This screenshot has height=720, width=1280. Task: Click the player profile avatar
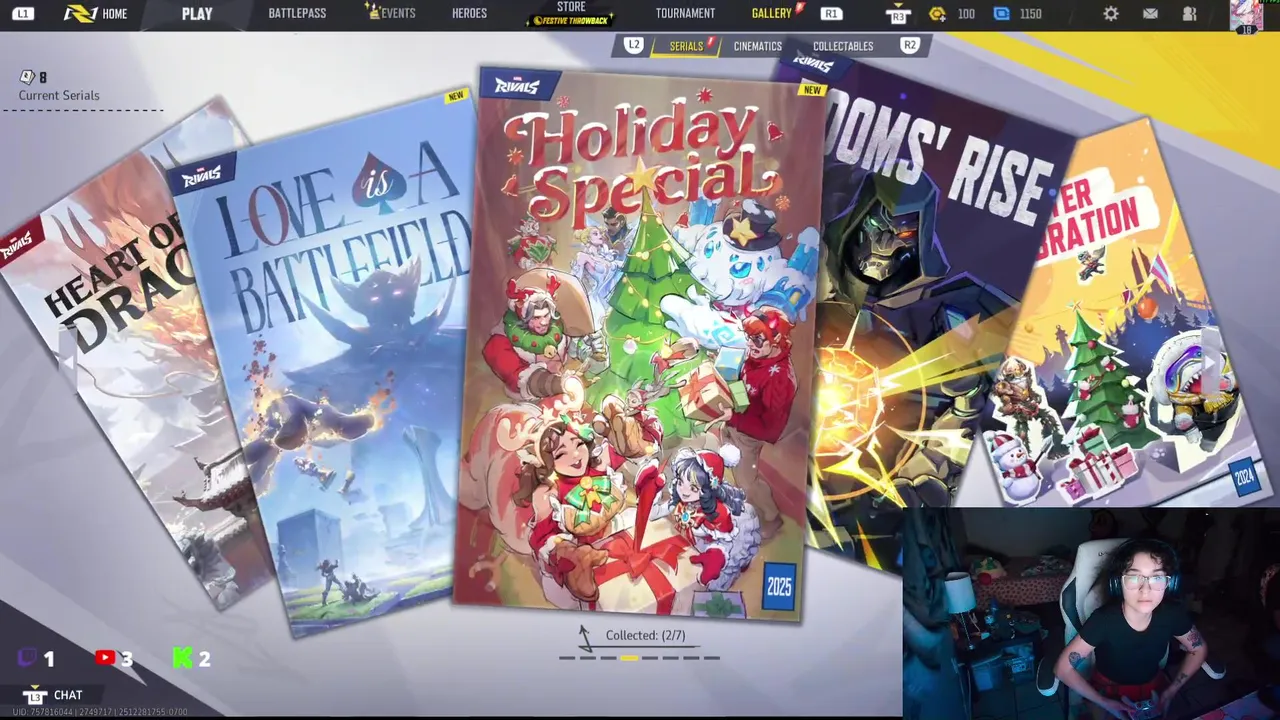(1246, 15)
